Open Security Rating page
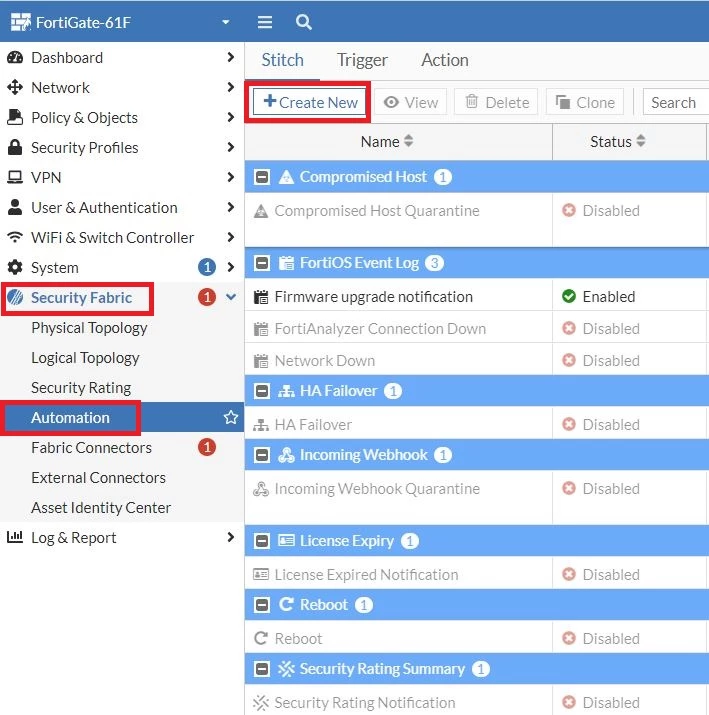The height and width of the screenshot is (715, 709). [x=81, y=388]
